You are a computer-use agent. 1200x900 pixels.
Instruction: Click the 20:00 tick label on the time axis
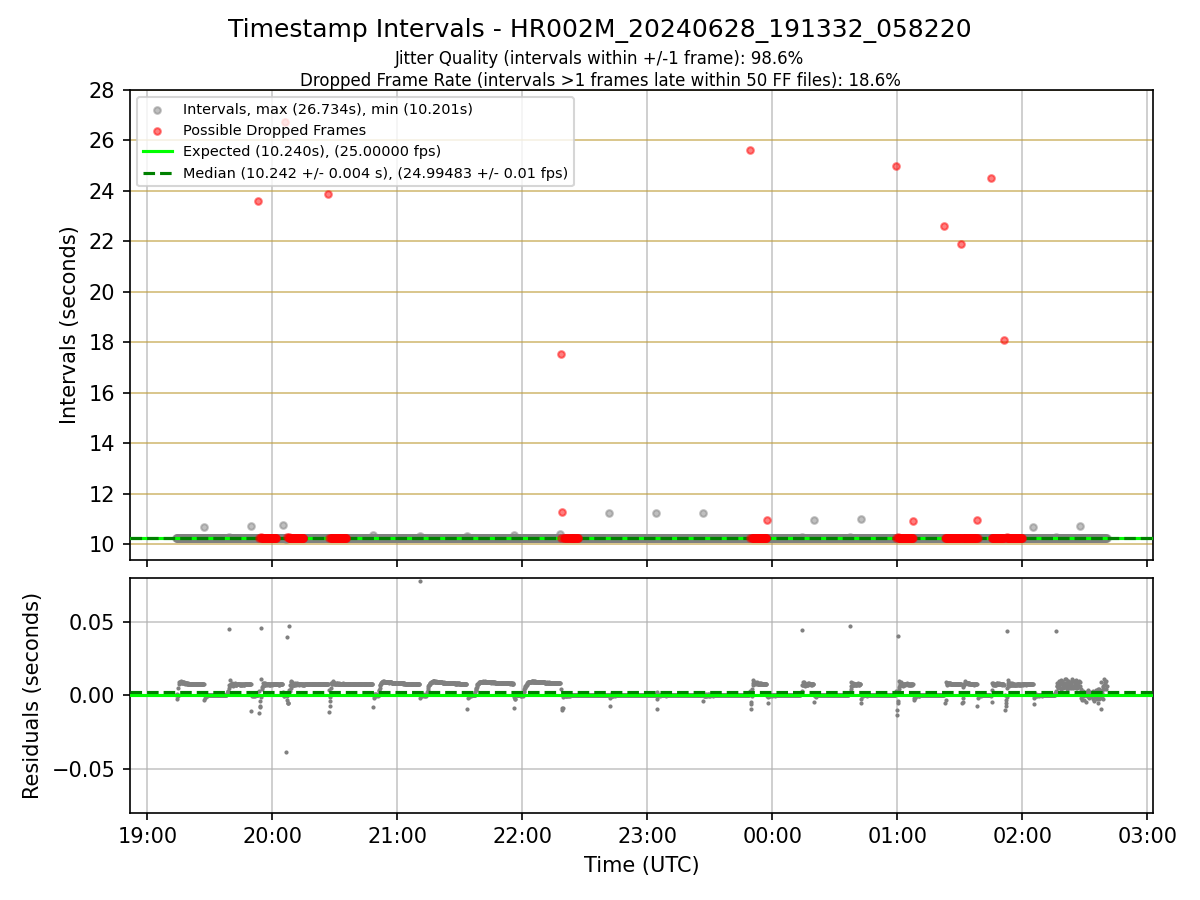[x=272, y=834]
